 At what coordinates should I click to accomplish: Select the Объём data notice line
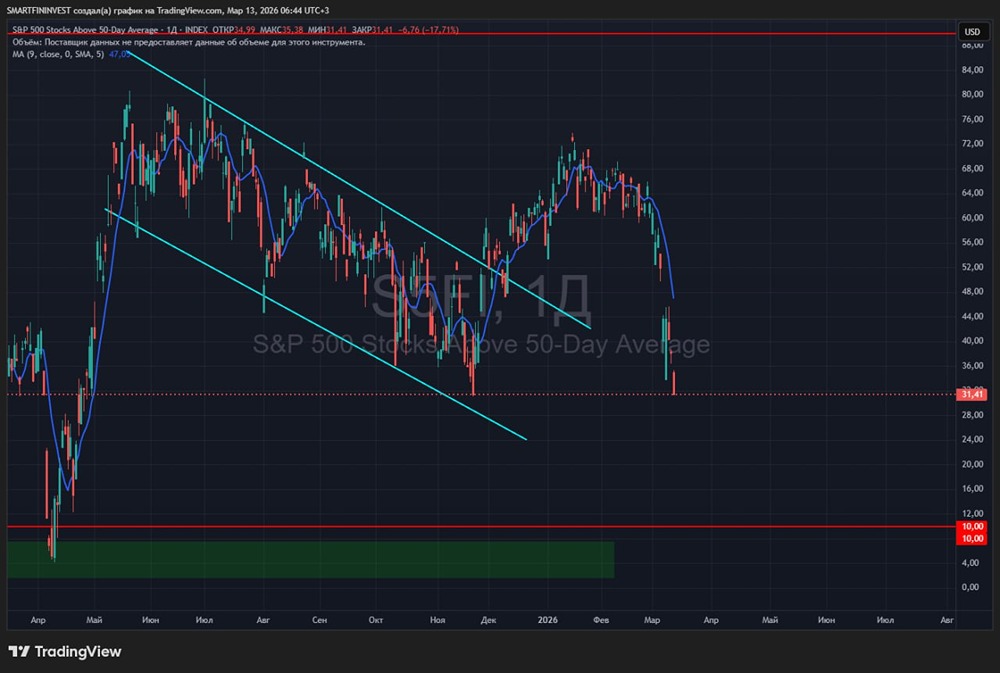pos(189,42)
